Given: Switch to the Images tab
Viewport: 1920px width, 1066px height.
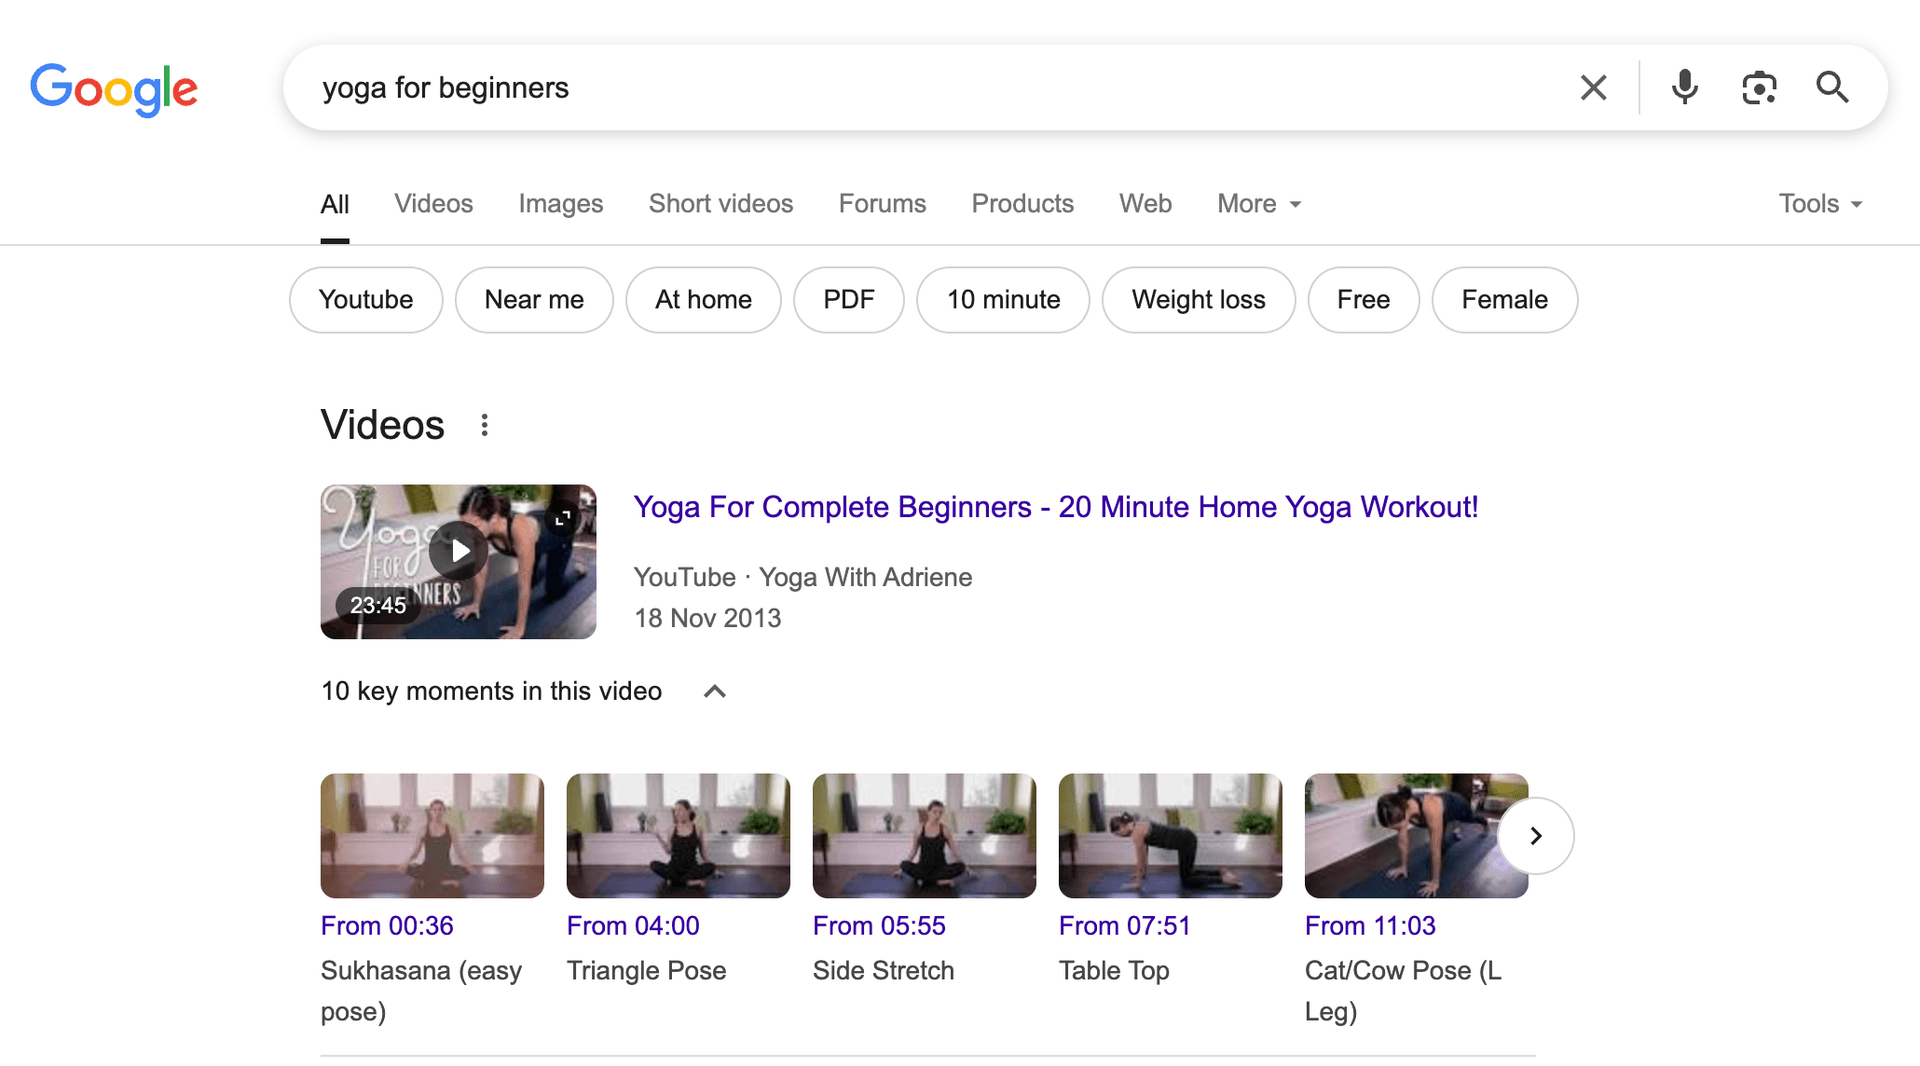Looking at the screenshot, I should point(561,204).
